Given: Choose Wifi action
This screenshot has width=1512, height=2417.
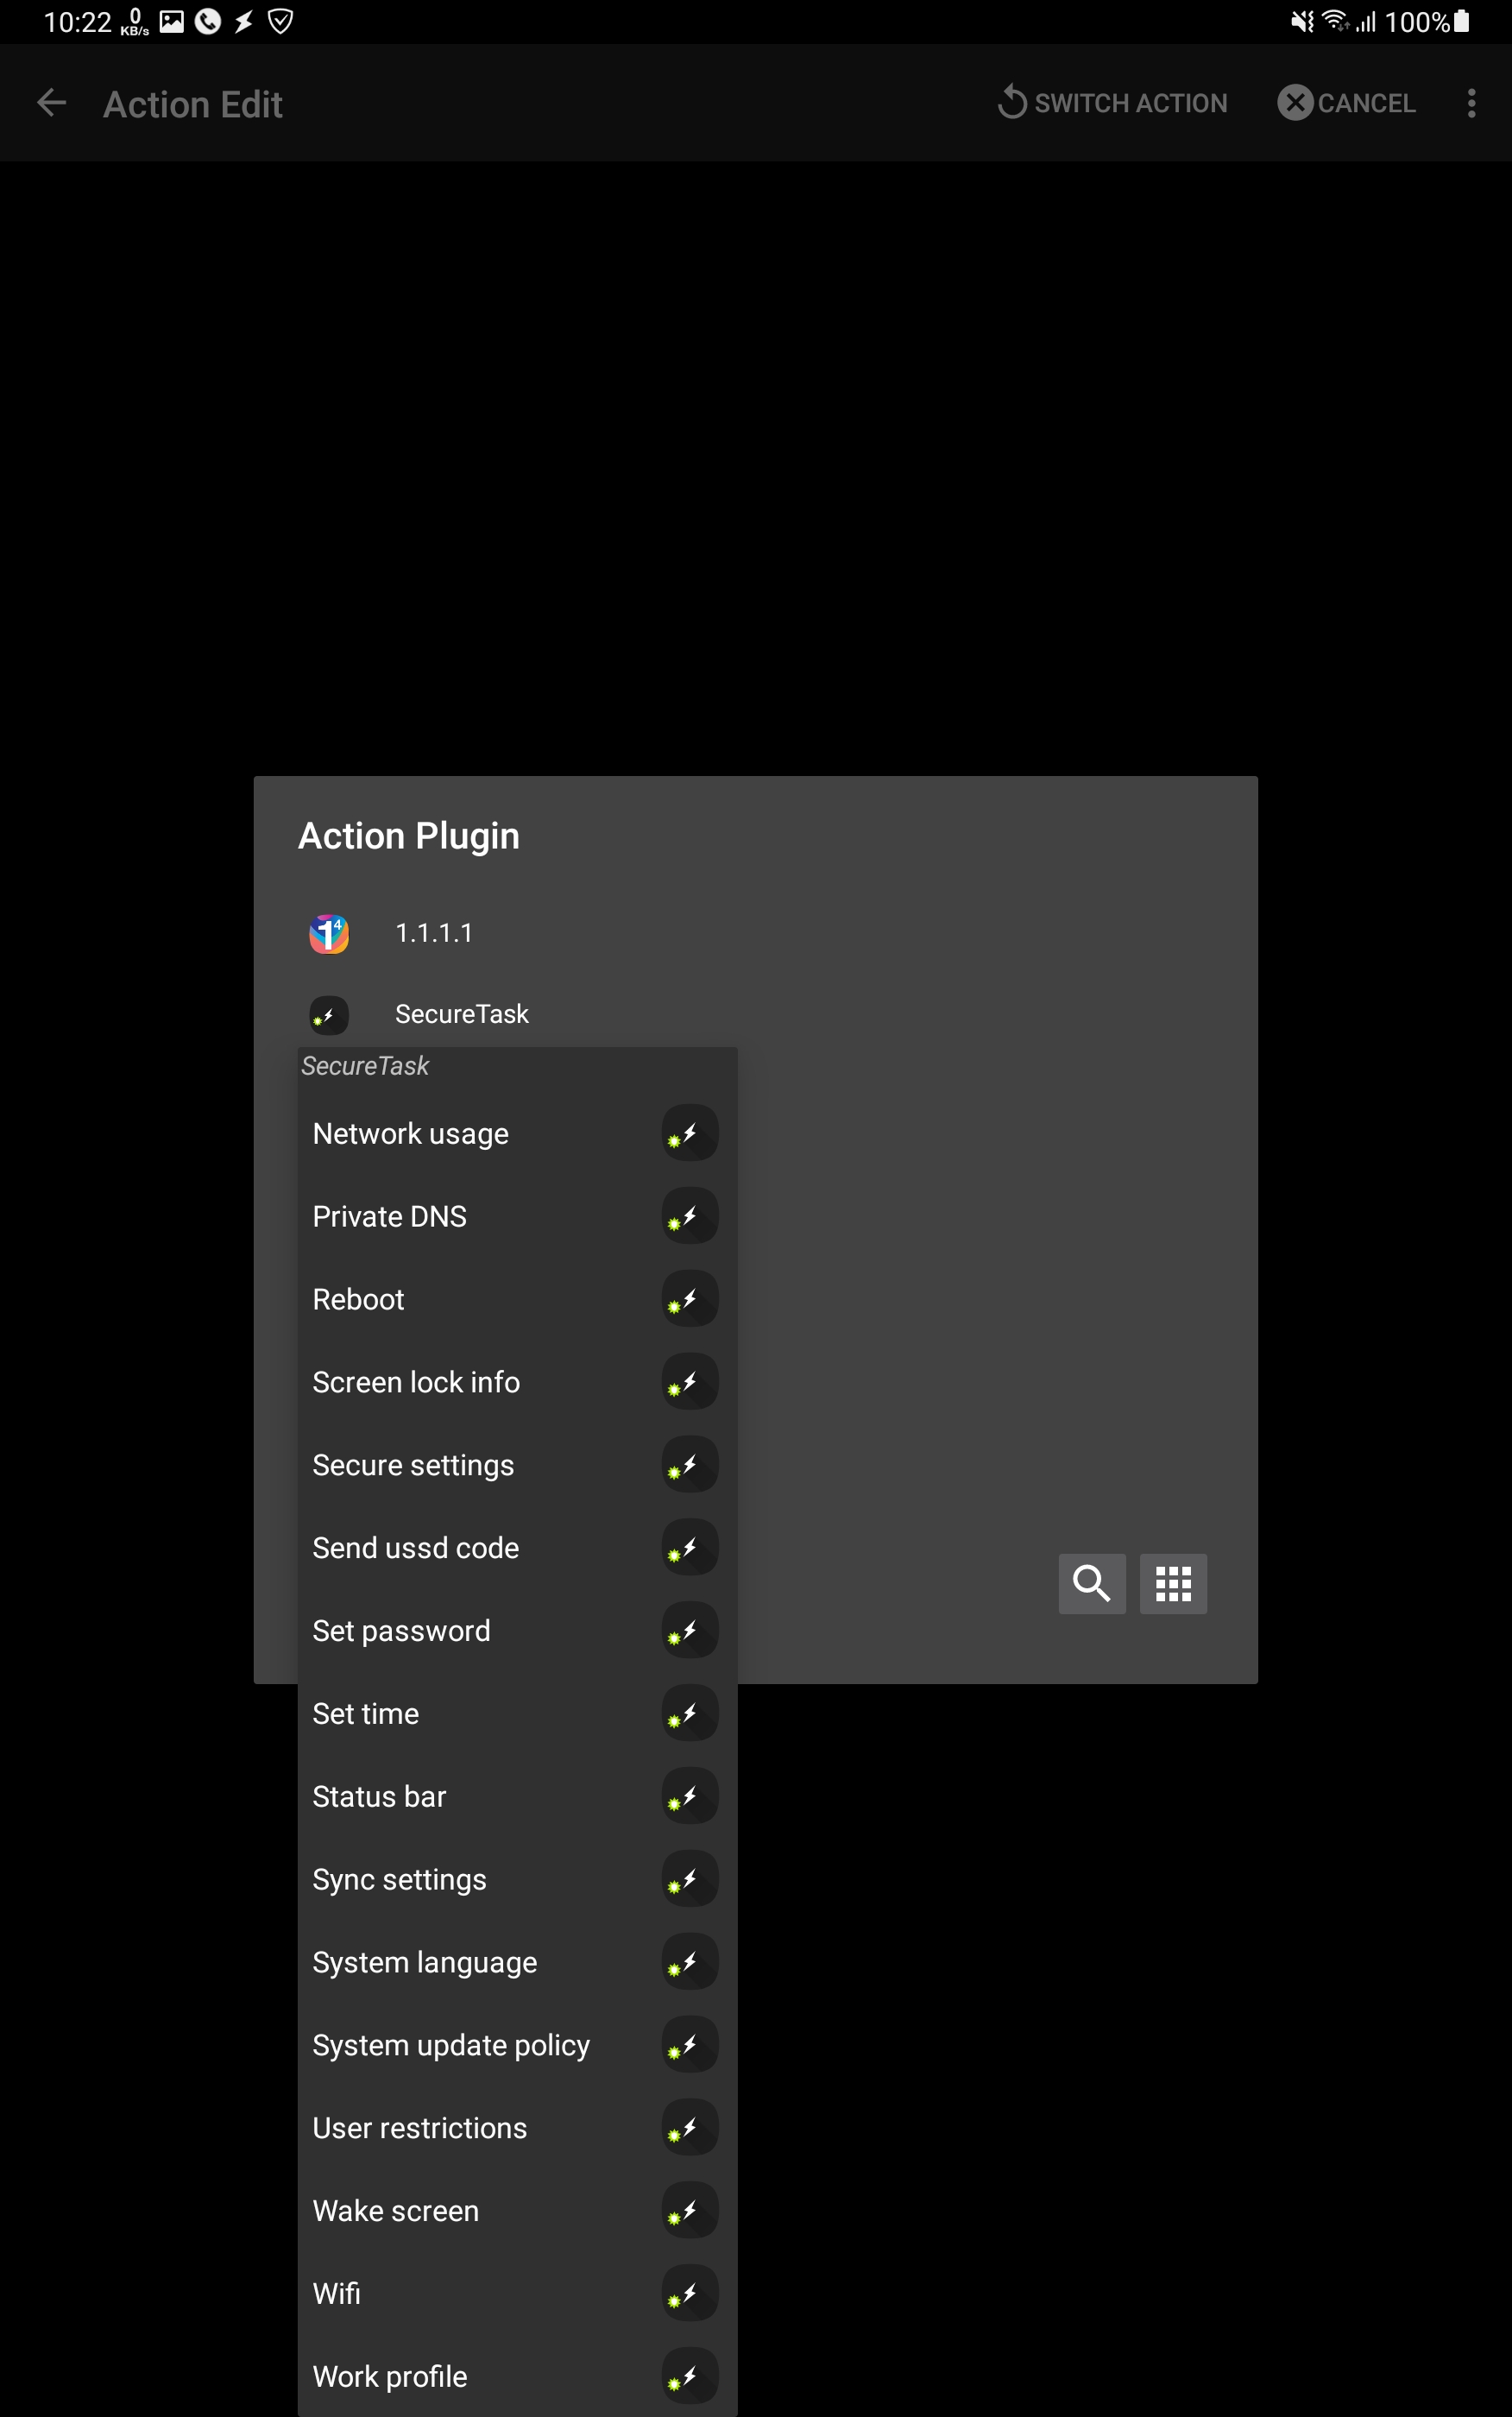Looking at the screenshot, I should click(x=517, y=2294).
